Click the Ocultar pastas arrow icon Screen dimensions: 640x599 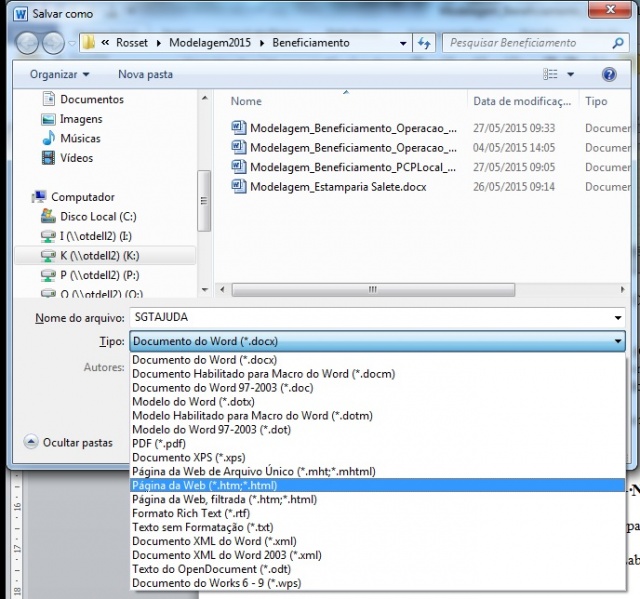(31, 442)
